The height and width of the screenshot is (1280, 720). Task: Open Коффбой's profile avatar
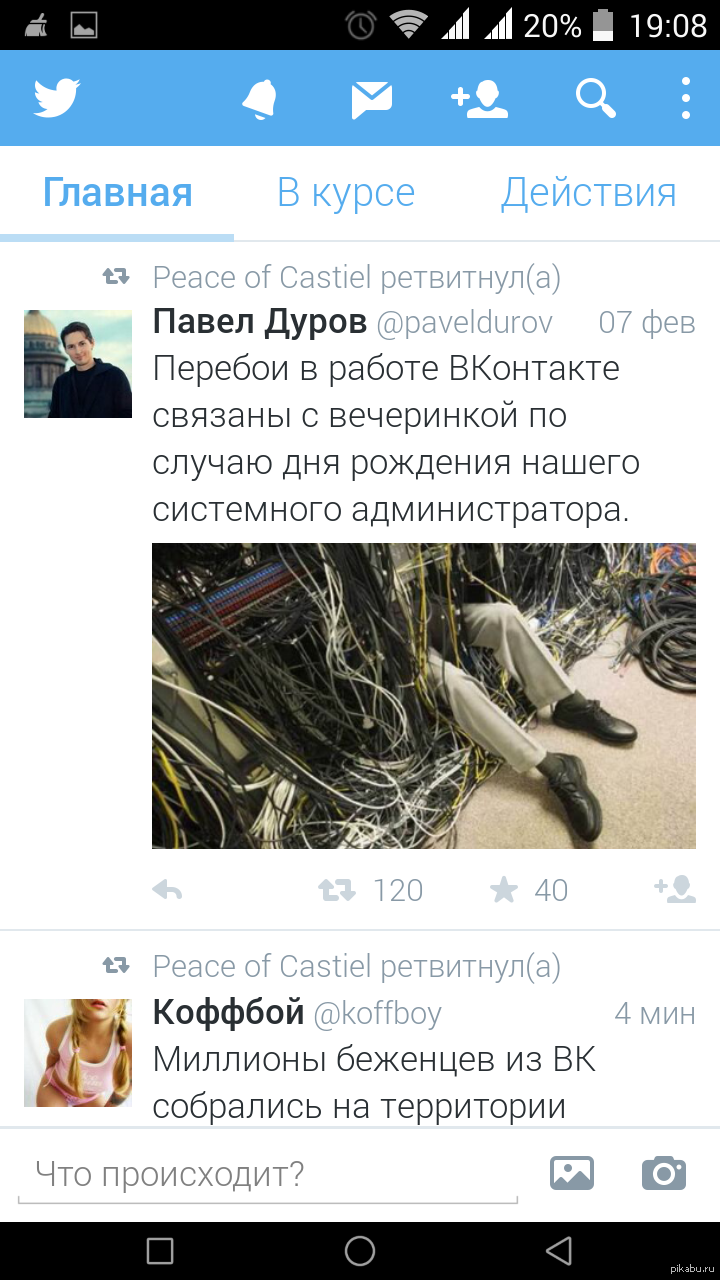click(x=78, y=1052)
